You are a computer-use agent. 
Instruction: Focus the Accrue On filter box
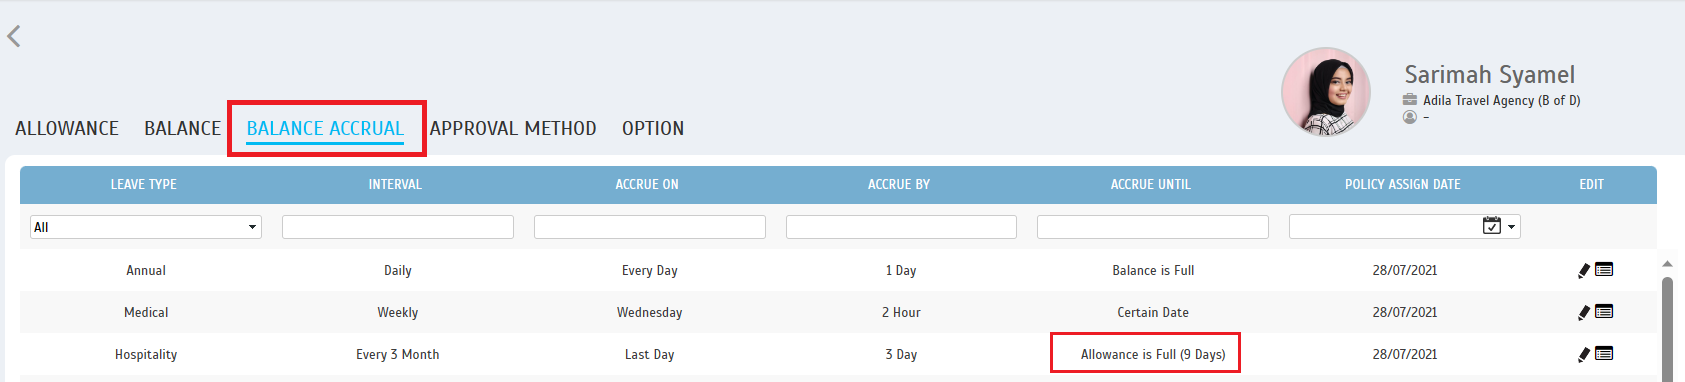click(650, 227)
